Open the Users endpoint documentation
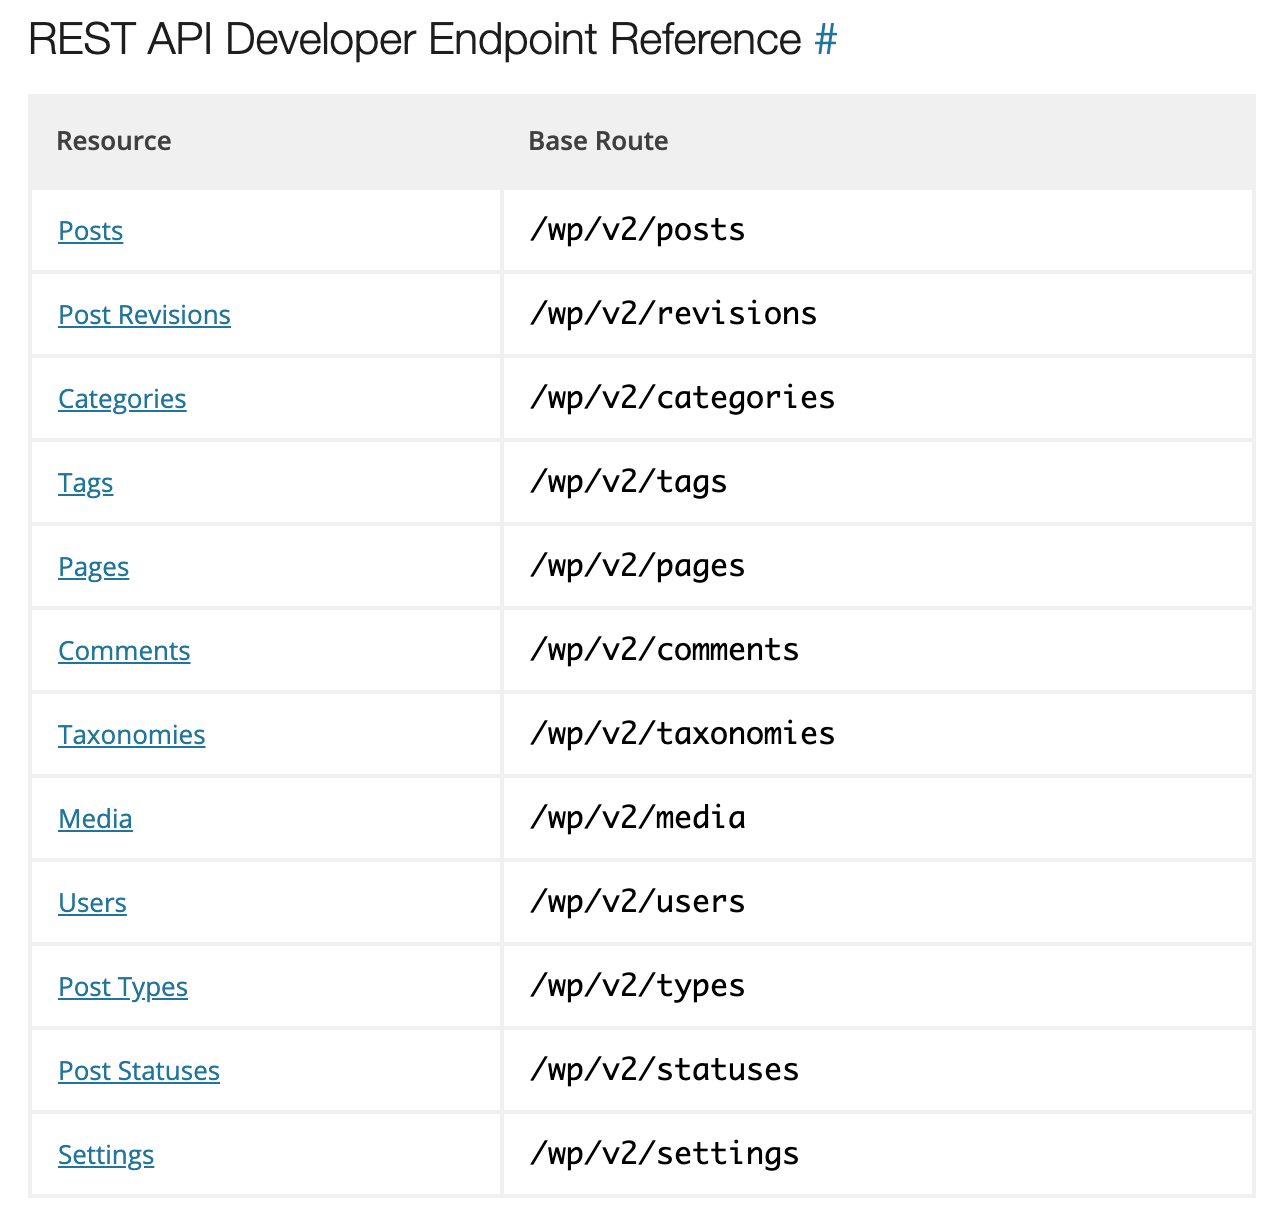The height and width of the screenshot is (1216, 1278). click(92, 902)
